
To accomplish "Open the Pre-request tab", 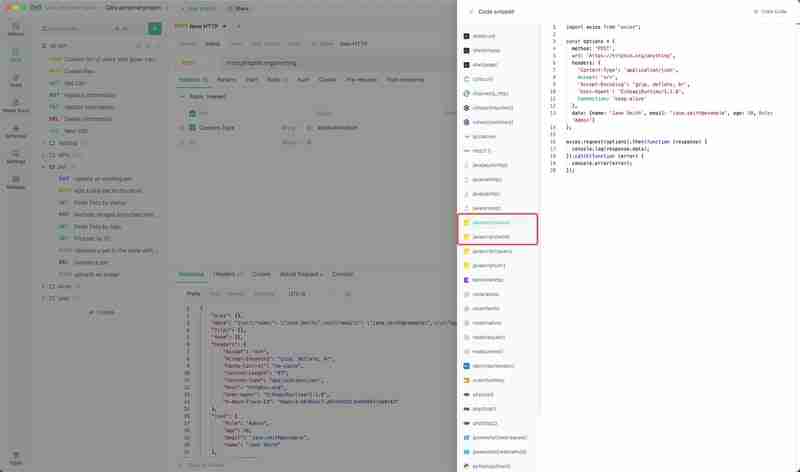I will point(361,80).
